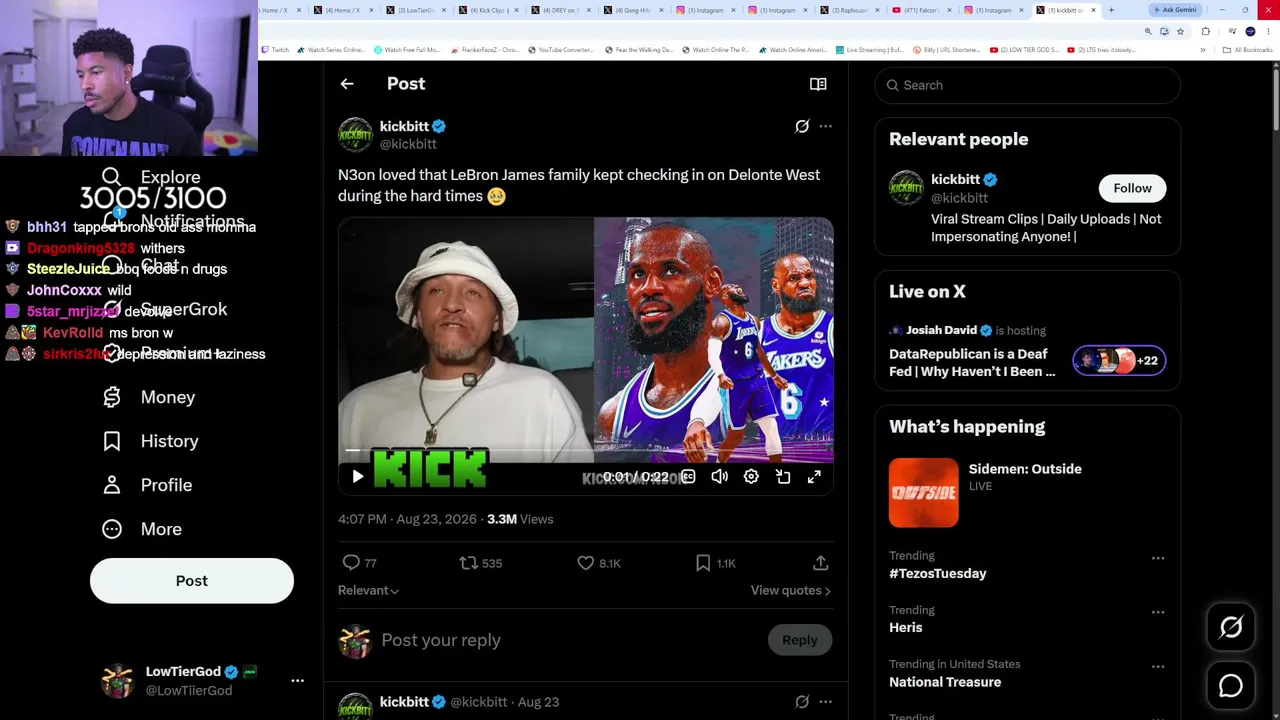
Task: Open Explore in the sidebar
Action: point(151,177)
